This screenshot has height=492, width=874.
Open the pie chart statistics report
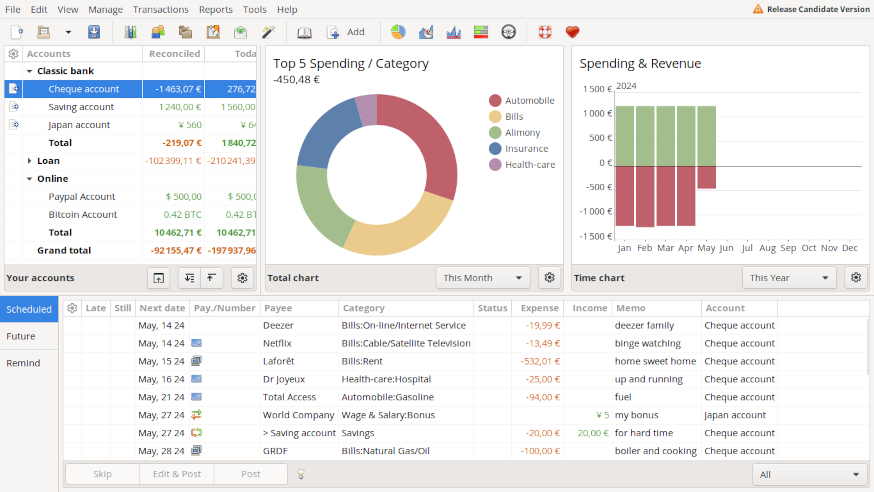tap(398, 32)
